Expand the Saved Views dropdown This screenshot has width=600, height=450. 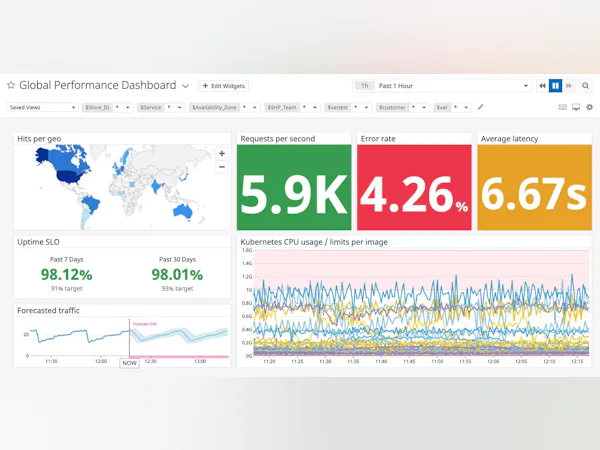42,108
